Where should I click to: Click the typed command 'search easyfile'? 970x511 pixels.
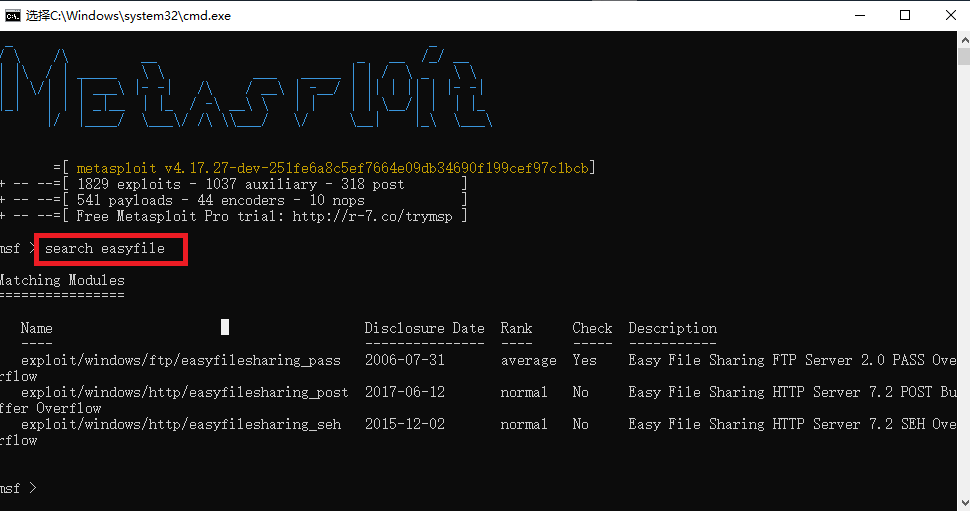105,249
